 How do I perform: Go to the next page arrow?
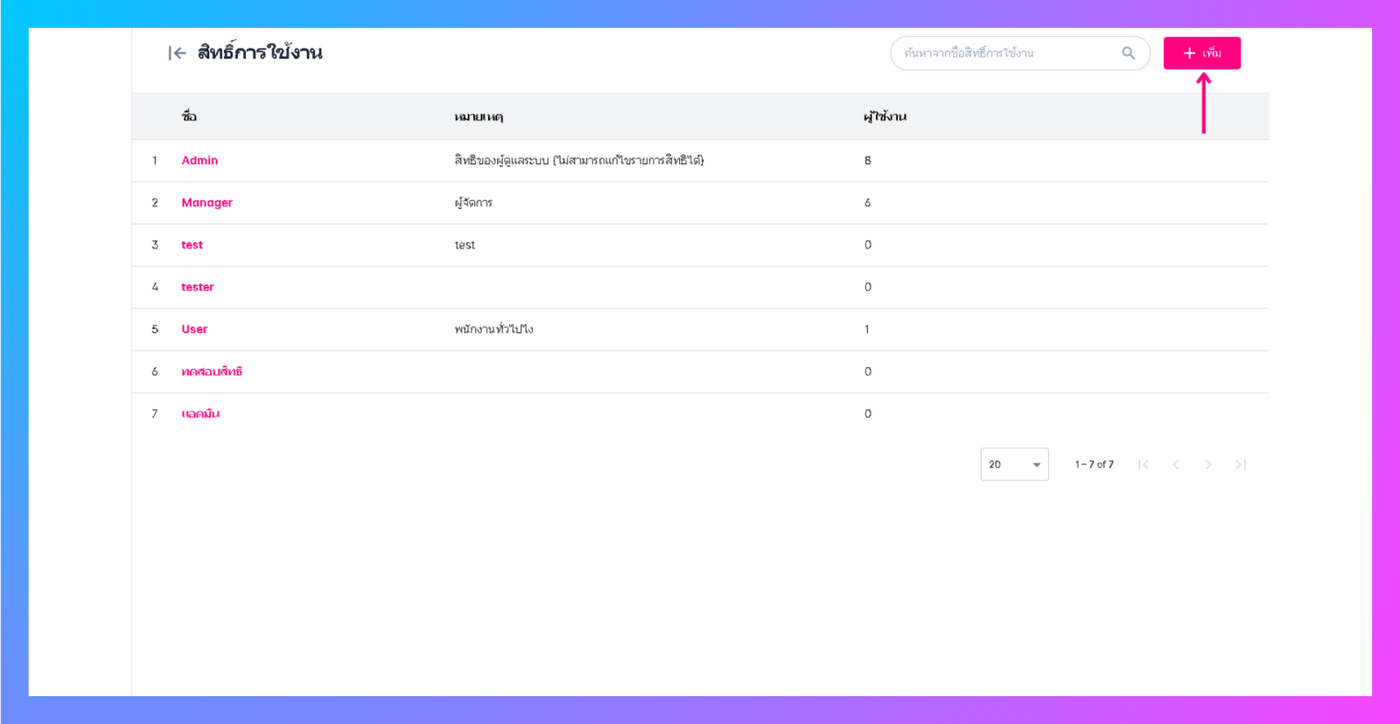(x=1208, y=465)
